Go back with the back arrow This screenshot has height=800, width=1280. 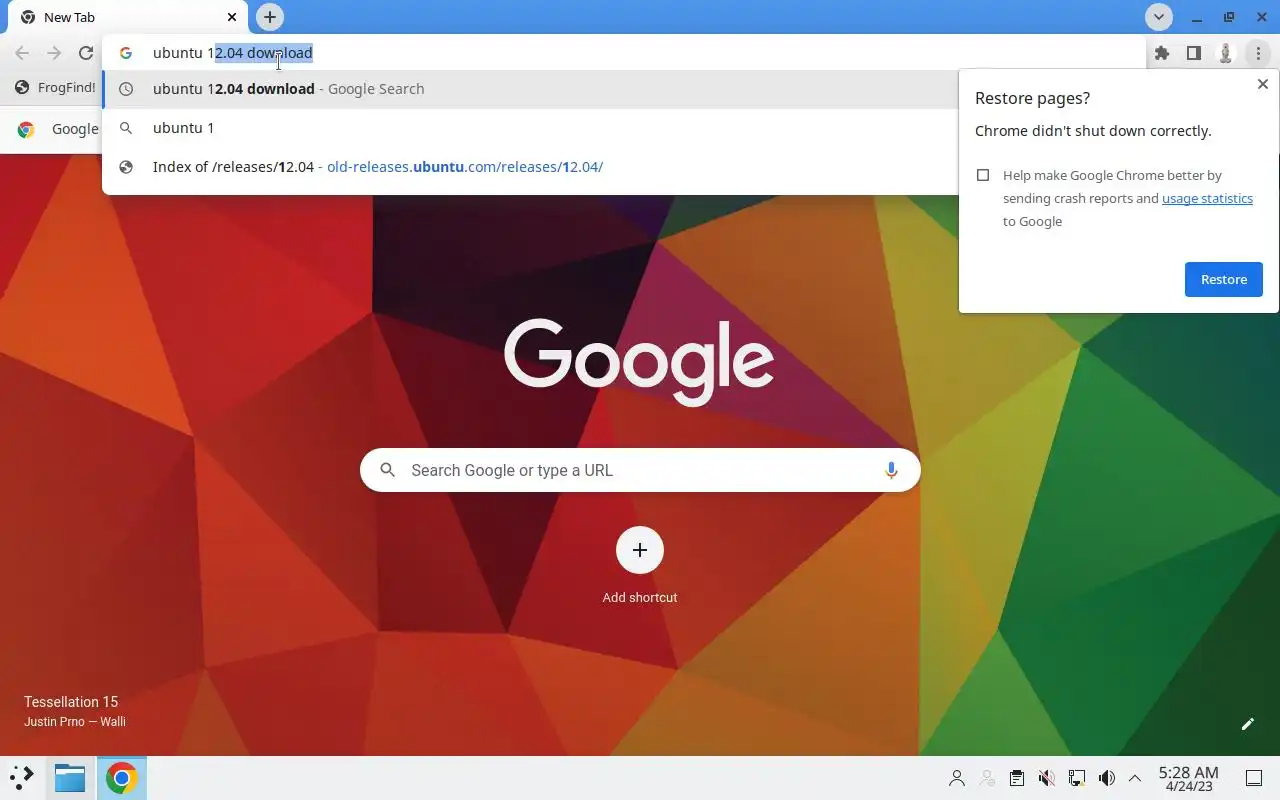click(22, 53)
